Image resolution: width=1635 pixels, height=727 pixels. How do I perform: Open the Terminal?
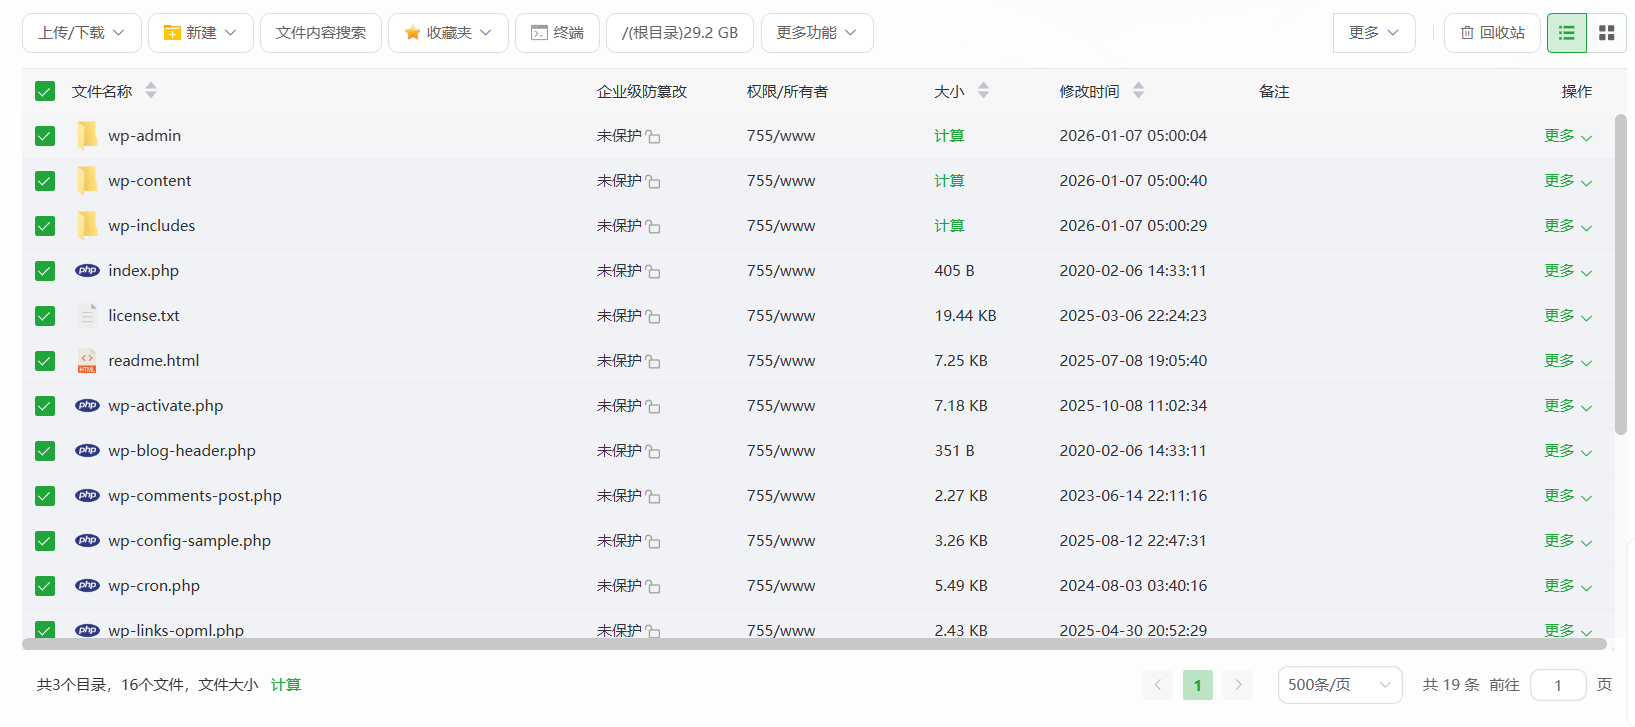557,33
